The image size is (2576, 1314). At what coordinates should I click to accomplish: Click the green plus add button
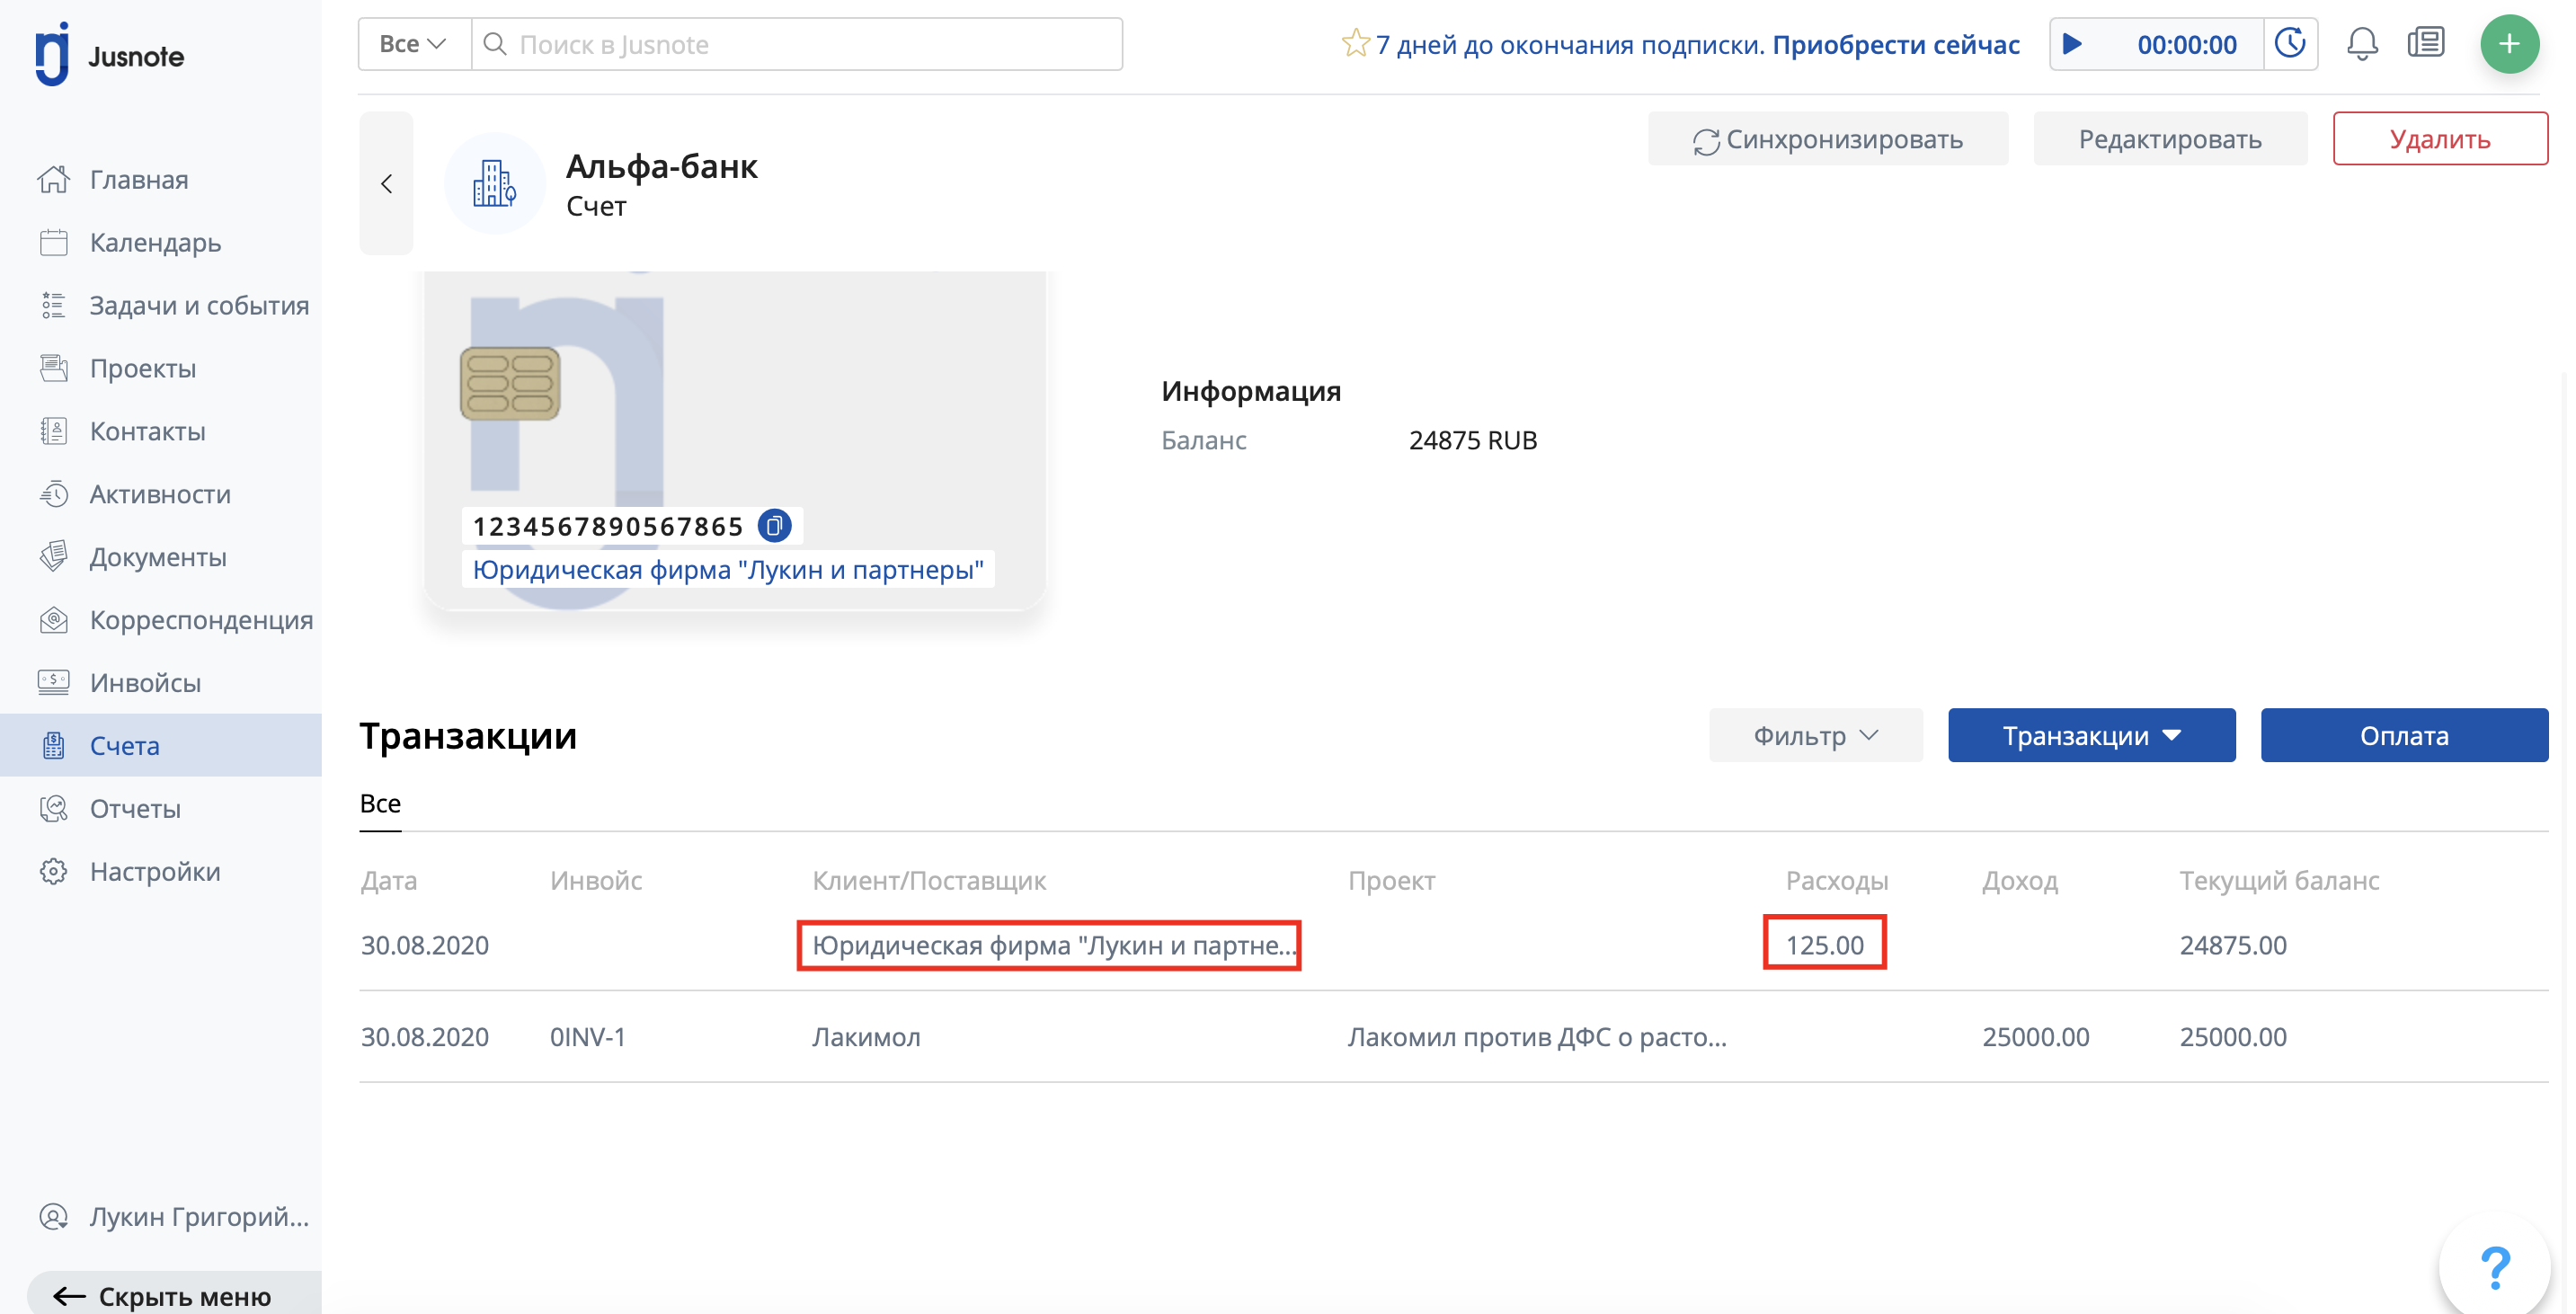pos(2509,44)
